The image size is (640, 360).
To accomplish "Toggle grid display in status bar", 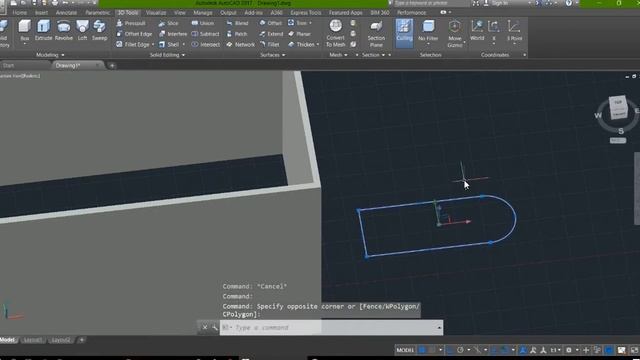I will 422,350.
